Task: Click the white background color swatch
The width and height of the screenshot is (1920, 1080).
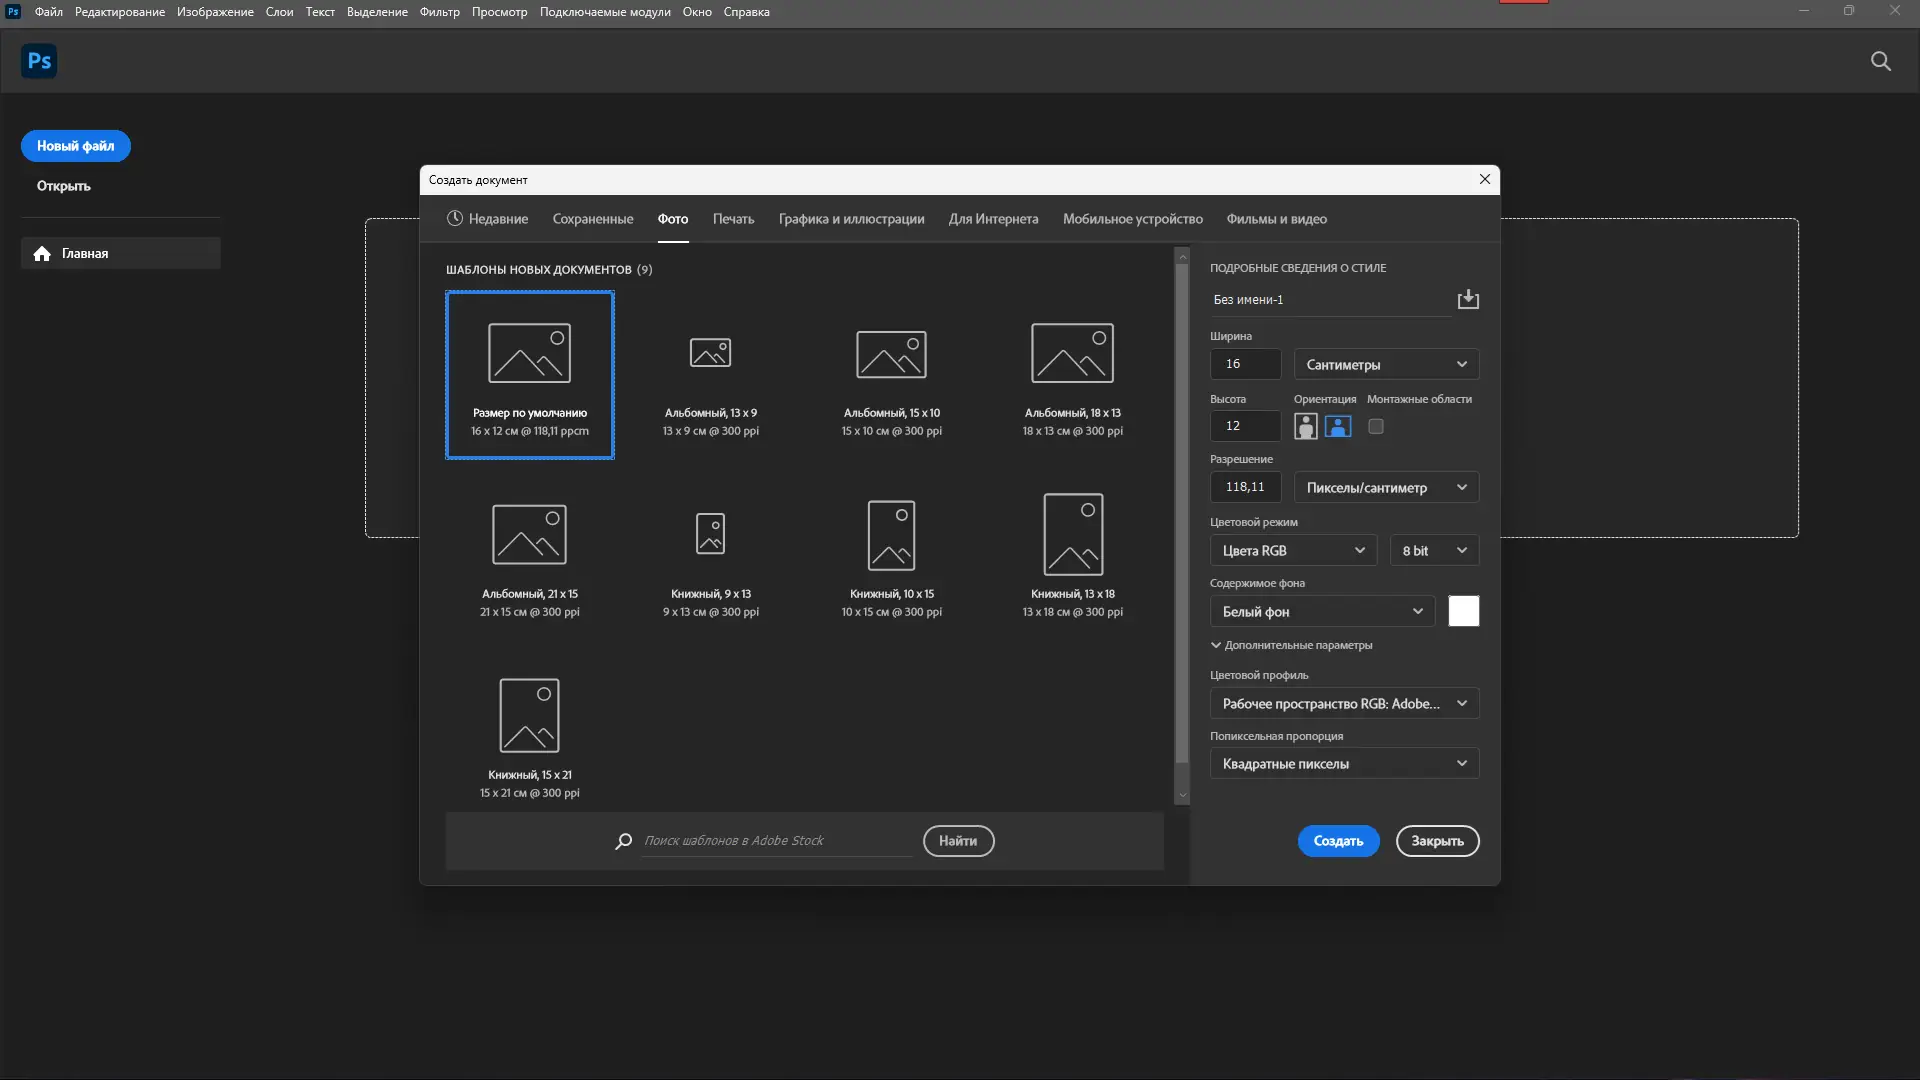Action: click(x=1463, y=611)
